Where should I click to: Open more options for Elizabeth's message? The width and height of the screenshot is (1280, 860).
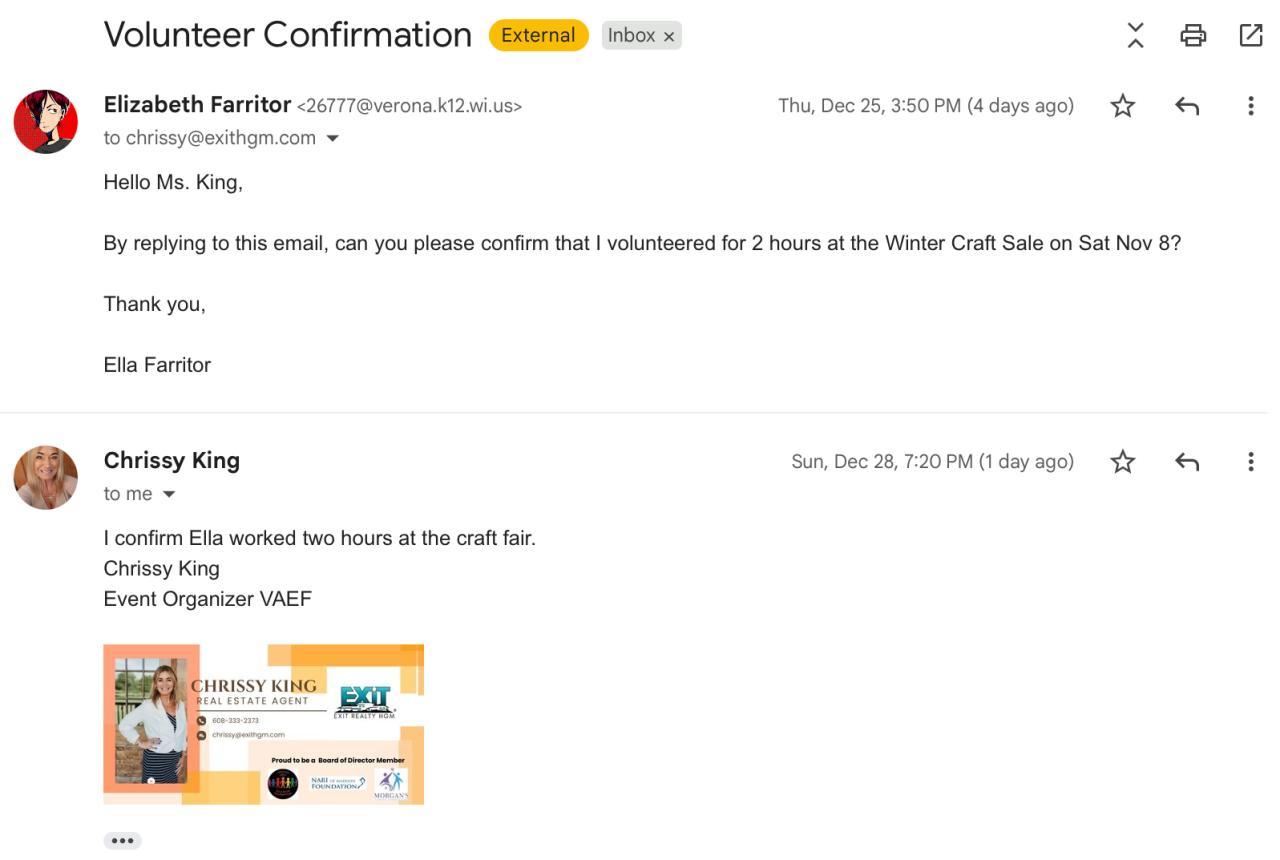pos(1250,106)
